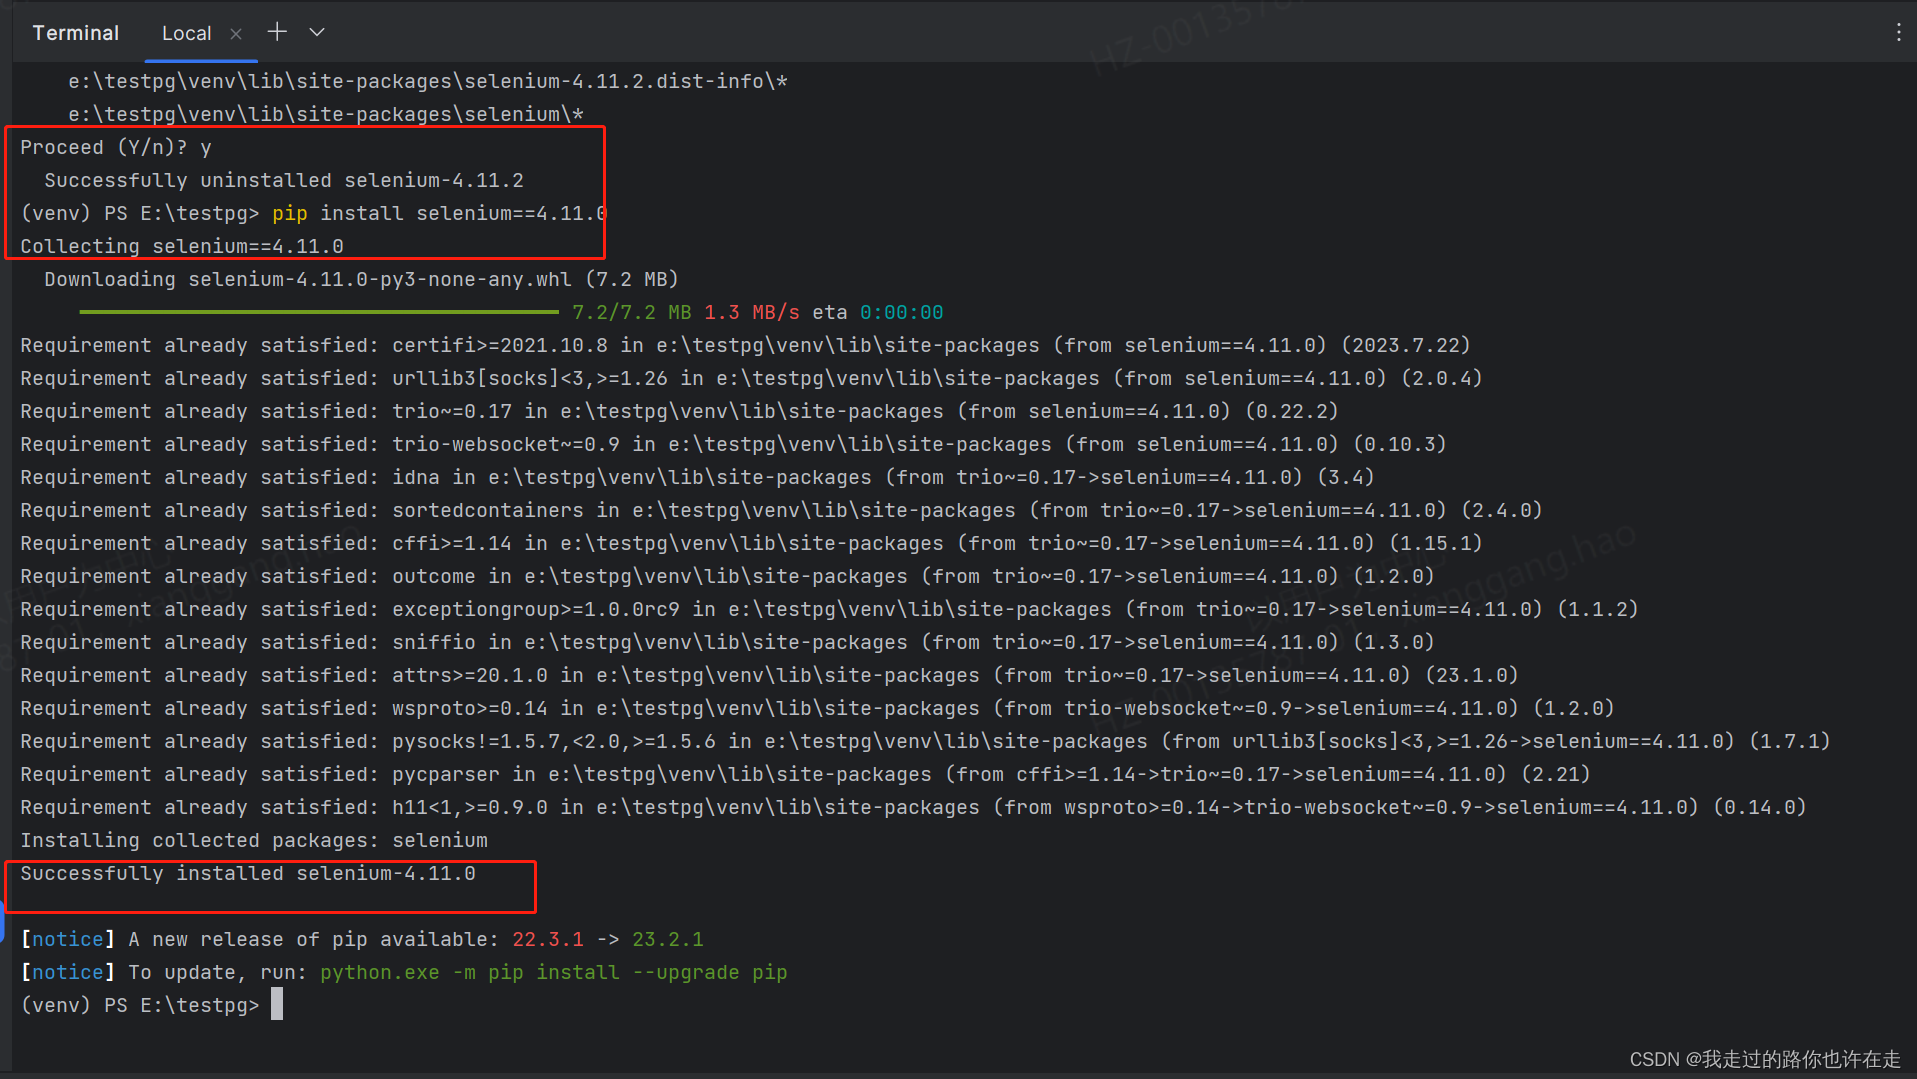
Task: Click the trio~=0.17 in site-packages line
Action: [679, 411]
